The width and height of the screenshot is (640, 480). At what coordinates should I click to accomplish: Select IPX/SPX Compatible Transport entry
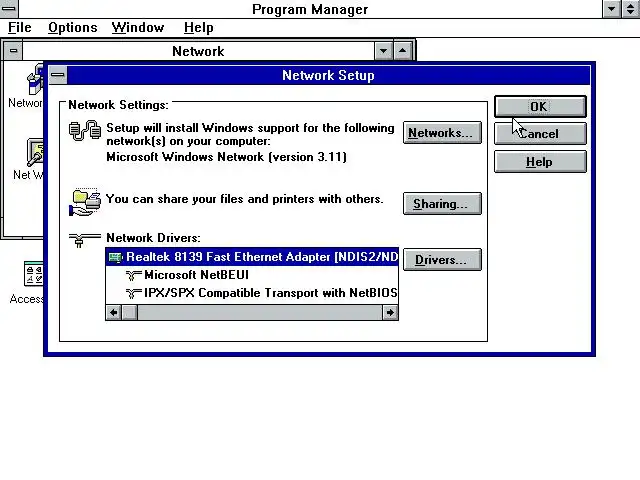coord(252,293)
